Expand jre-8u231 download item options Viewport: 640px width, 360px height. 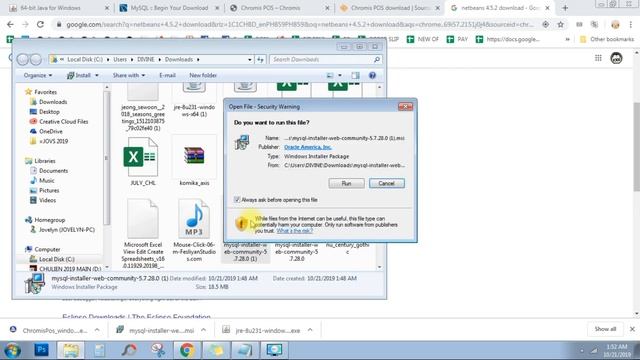tap(310, 330)
